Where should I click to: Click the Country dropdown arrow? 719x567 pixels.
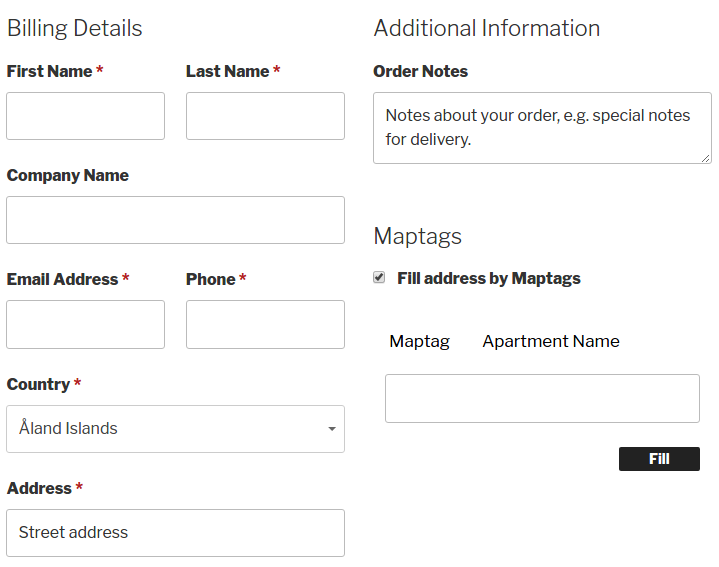coord(331,429)
